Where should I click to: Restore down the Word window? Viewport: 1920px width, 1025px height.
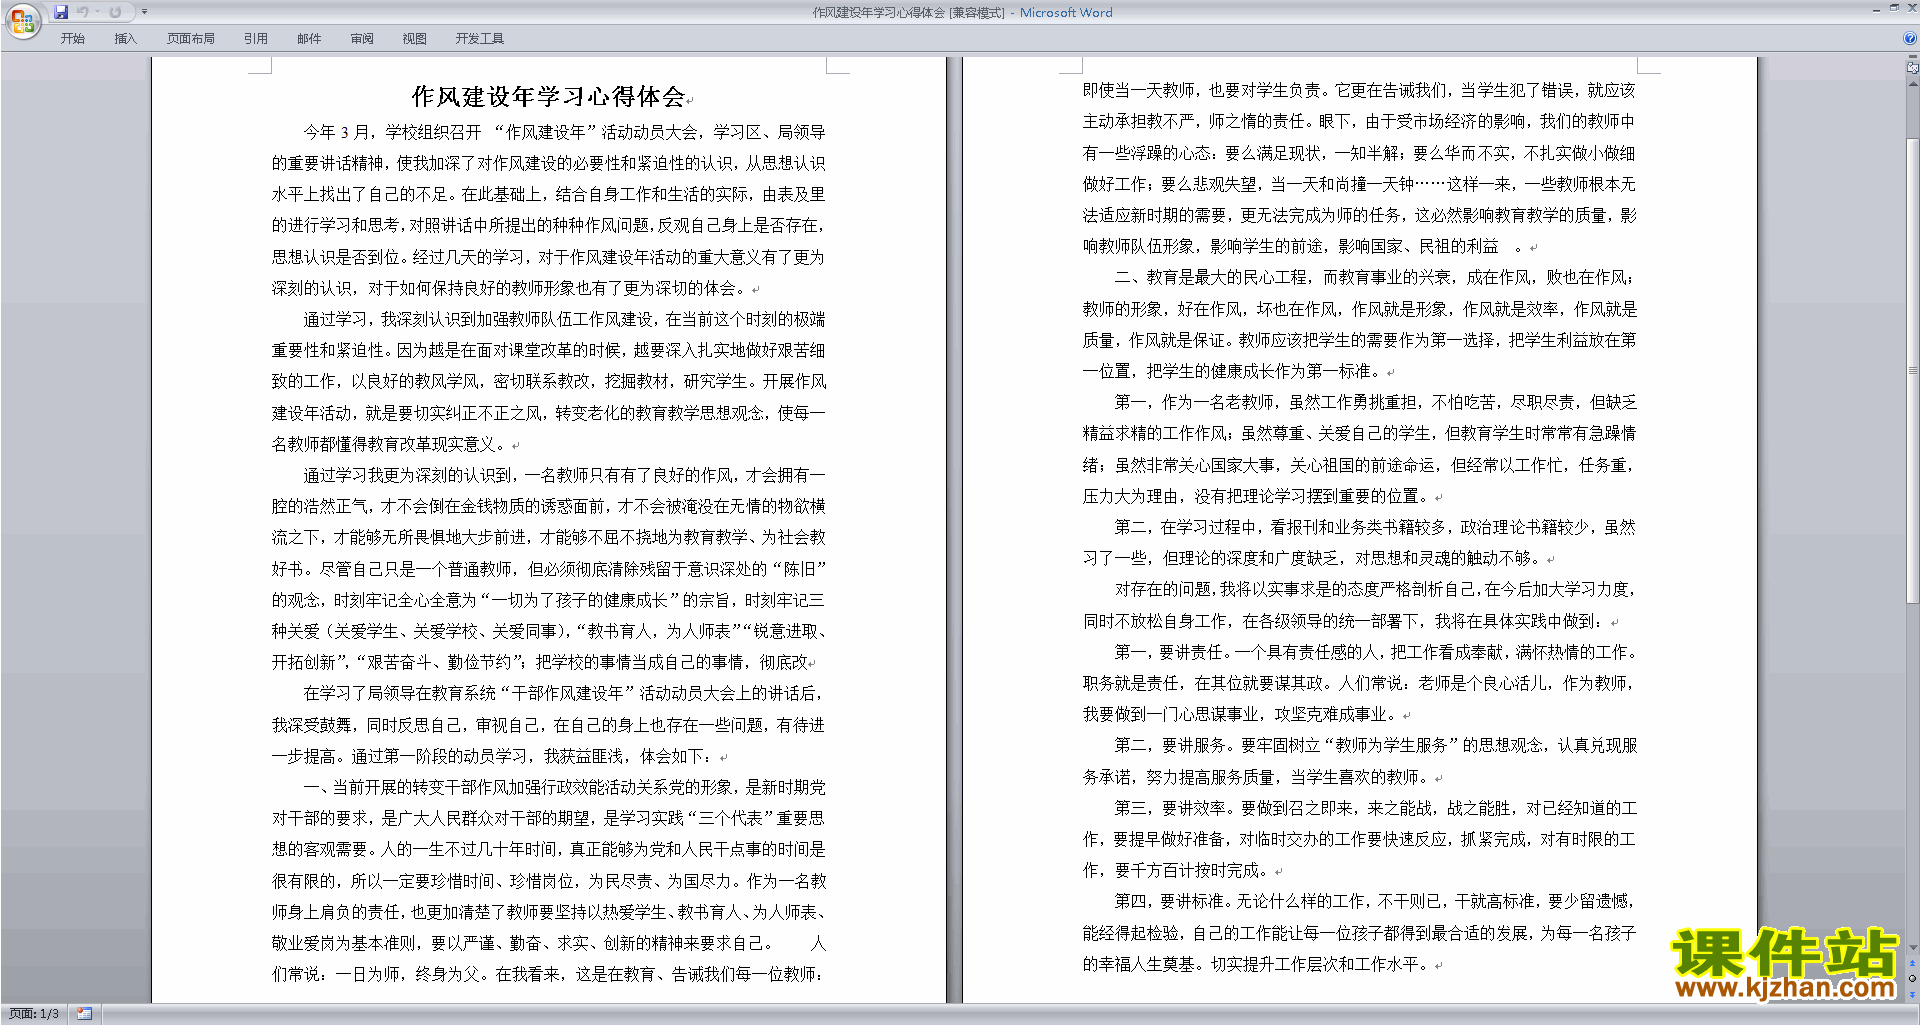click(x=1894, y=8)
